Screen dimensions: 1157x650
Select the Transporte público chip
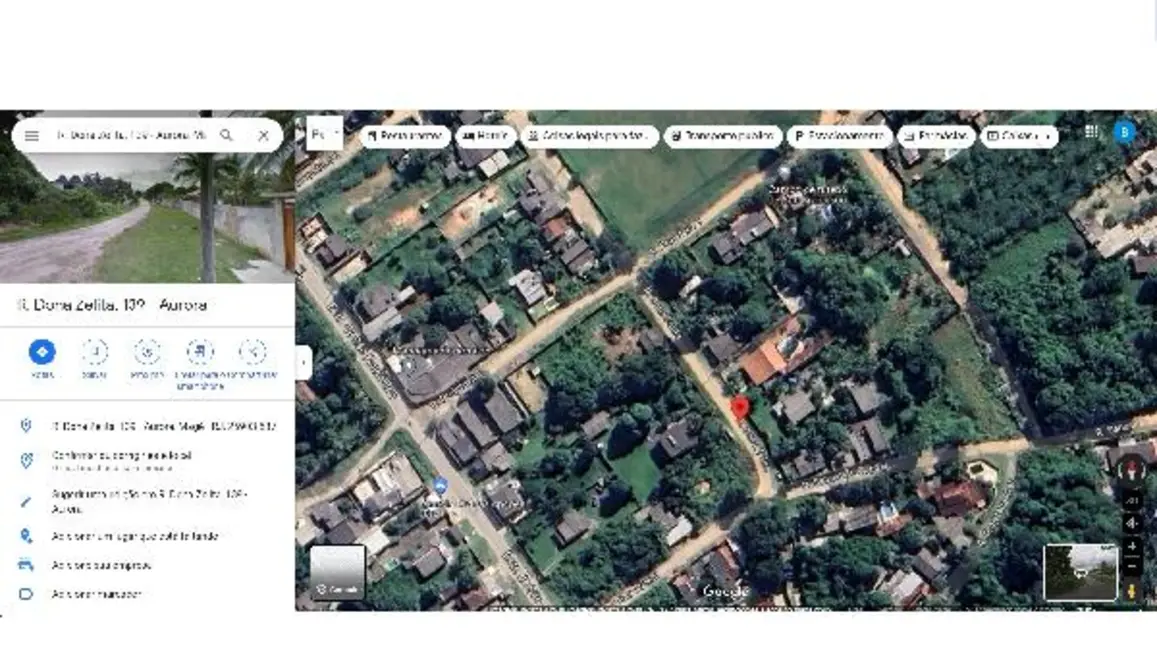point(723,135)
